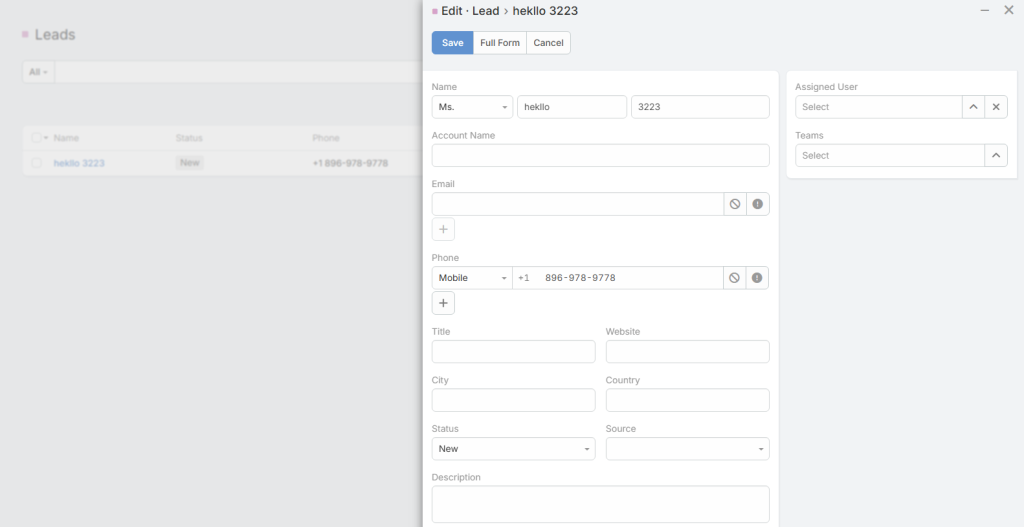Toggle the select-all leads checkbox
The height and width of the screenshot is (527, 1024).
(x=36, y=138)
